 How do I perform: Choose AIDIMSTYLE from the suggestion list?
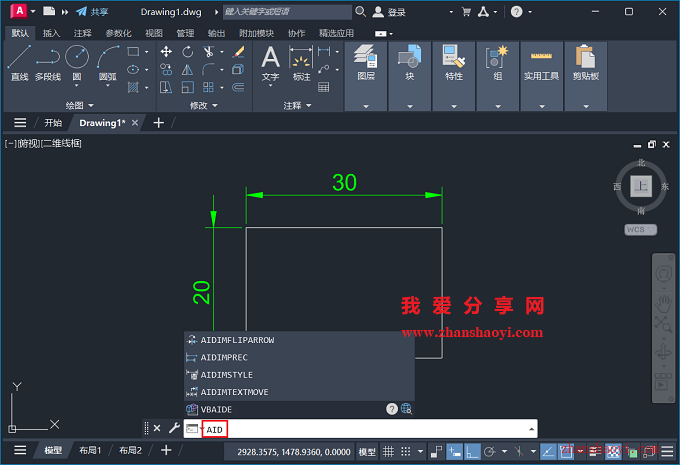(299, 375)
